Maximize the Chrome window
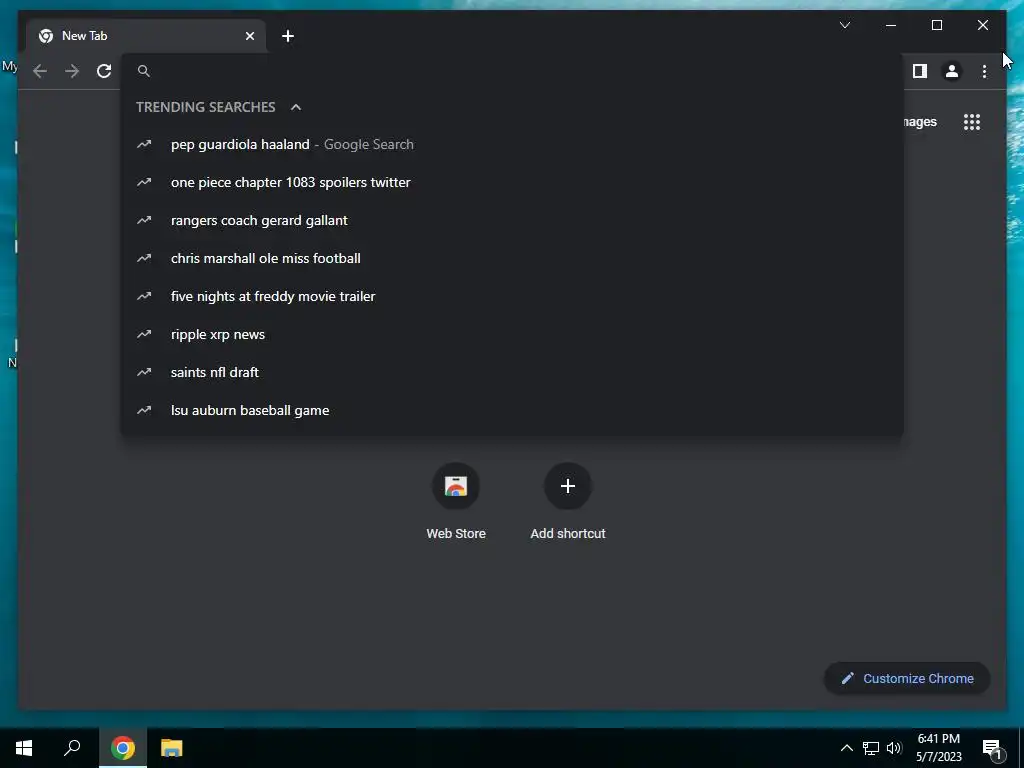Screen dimensions: 1024x768 [936, 25]
